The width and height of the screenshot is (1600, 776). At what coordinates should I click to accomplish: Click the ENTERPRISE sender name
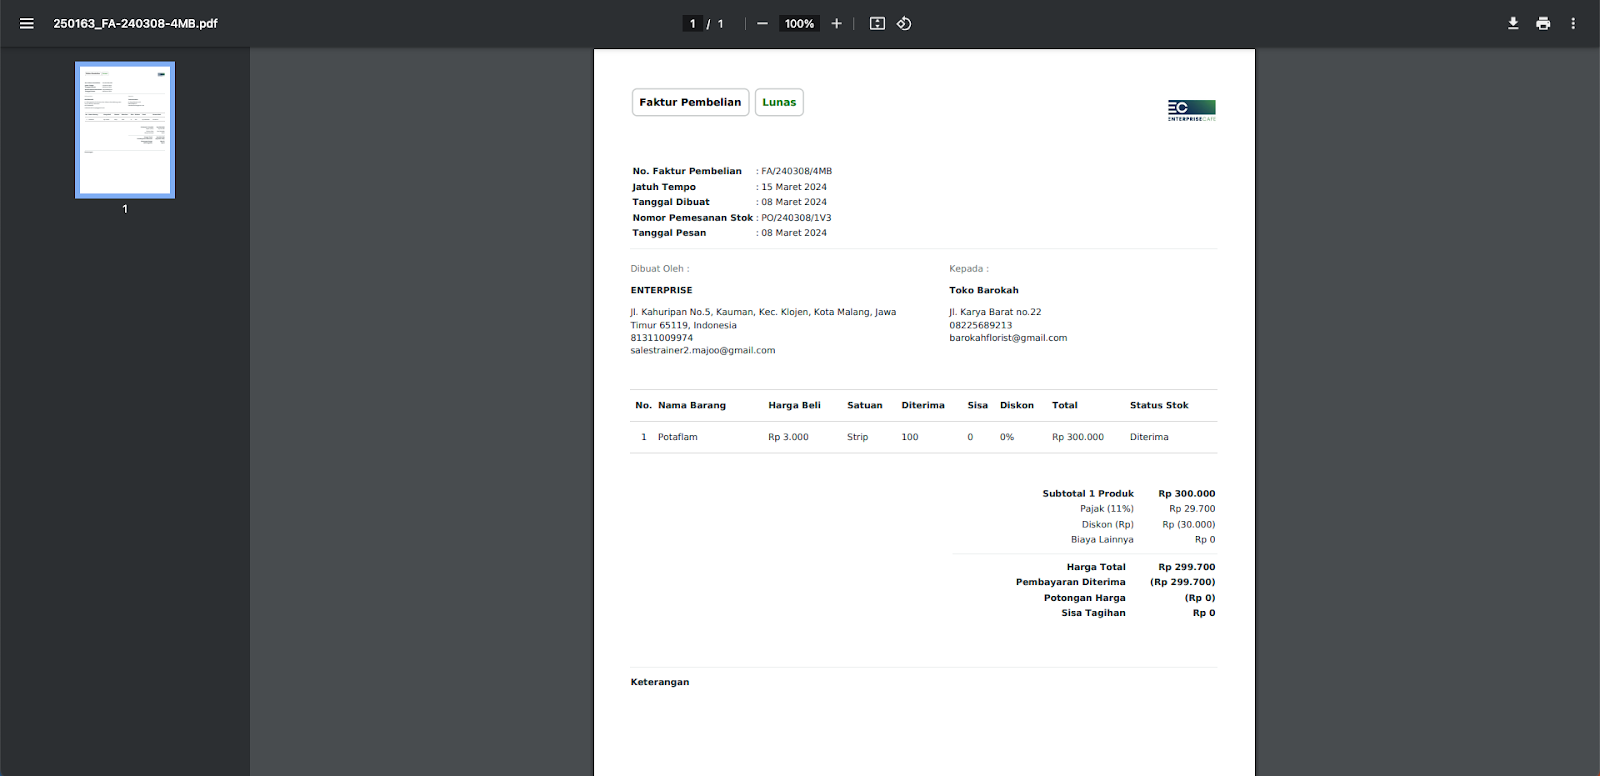[661, 290]
